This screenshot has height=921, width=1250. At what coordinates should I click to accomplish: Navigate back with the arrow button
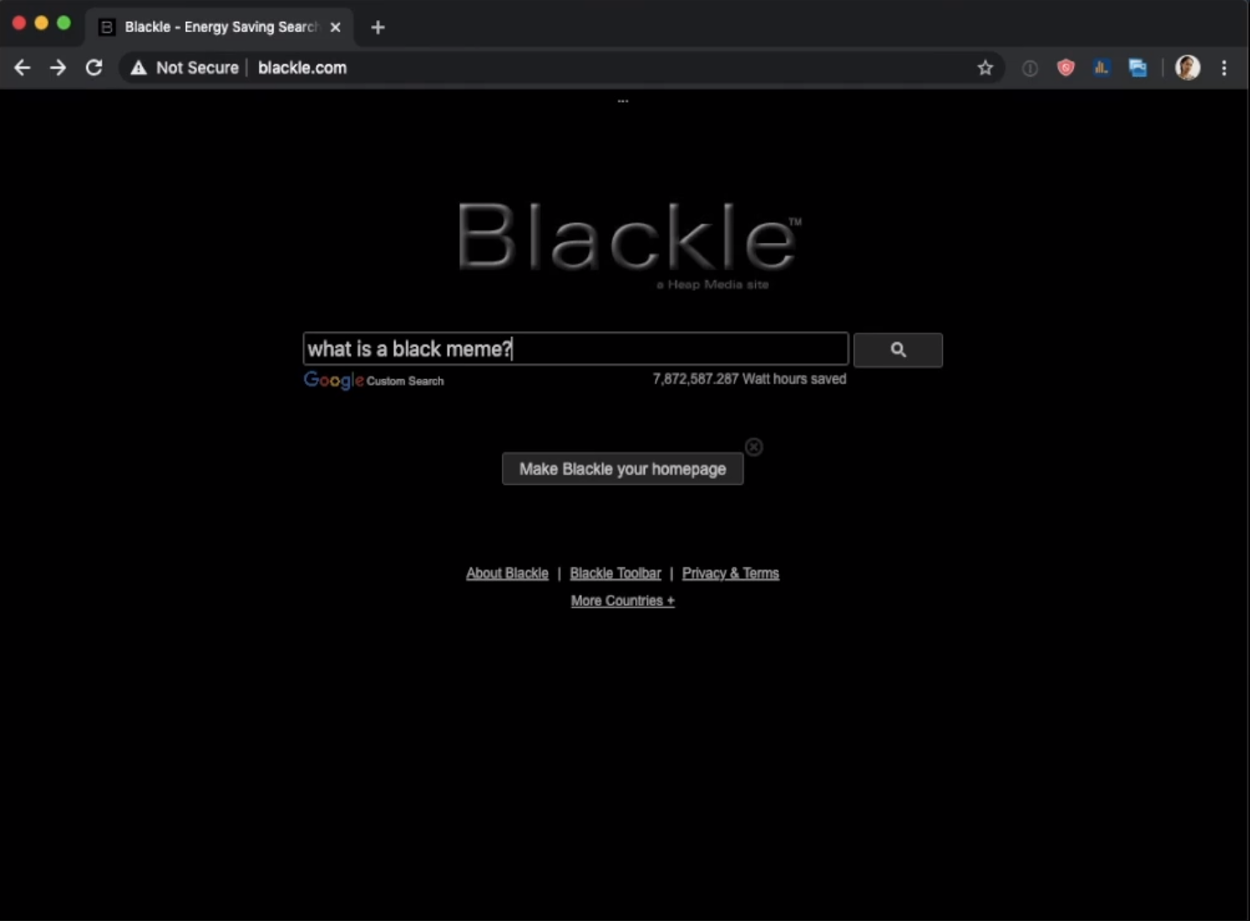(22, 67)
